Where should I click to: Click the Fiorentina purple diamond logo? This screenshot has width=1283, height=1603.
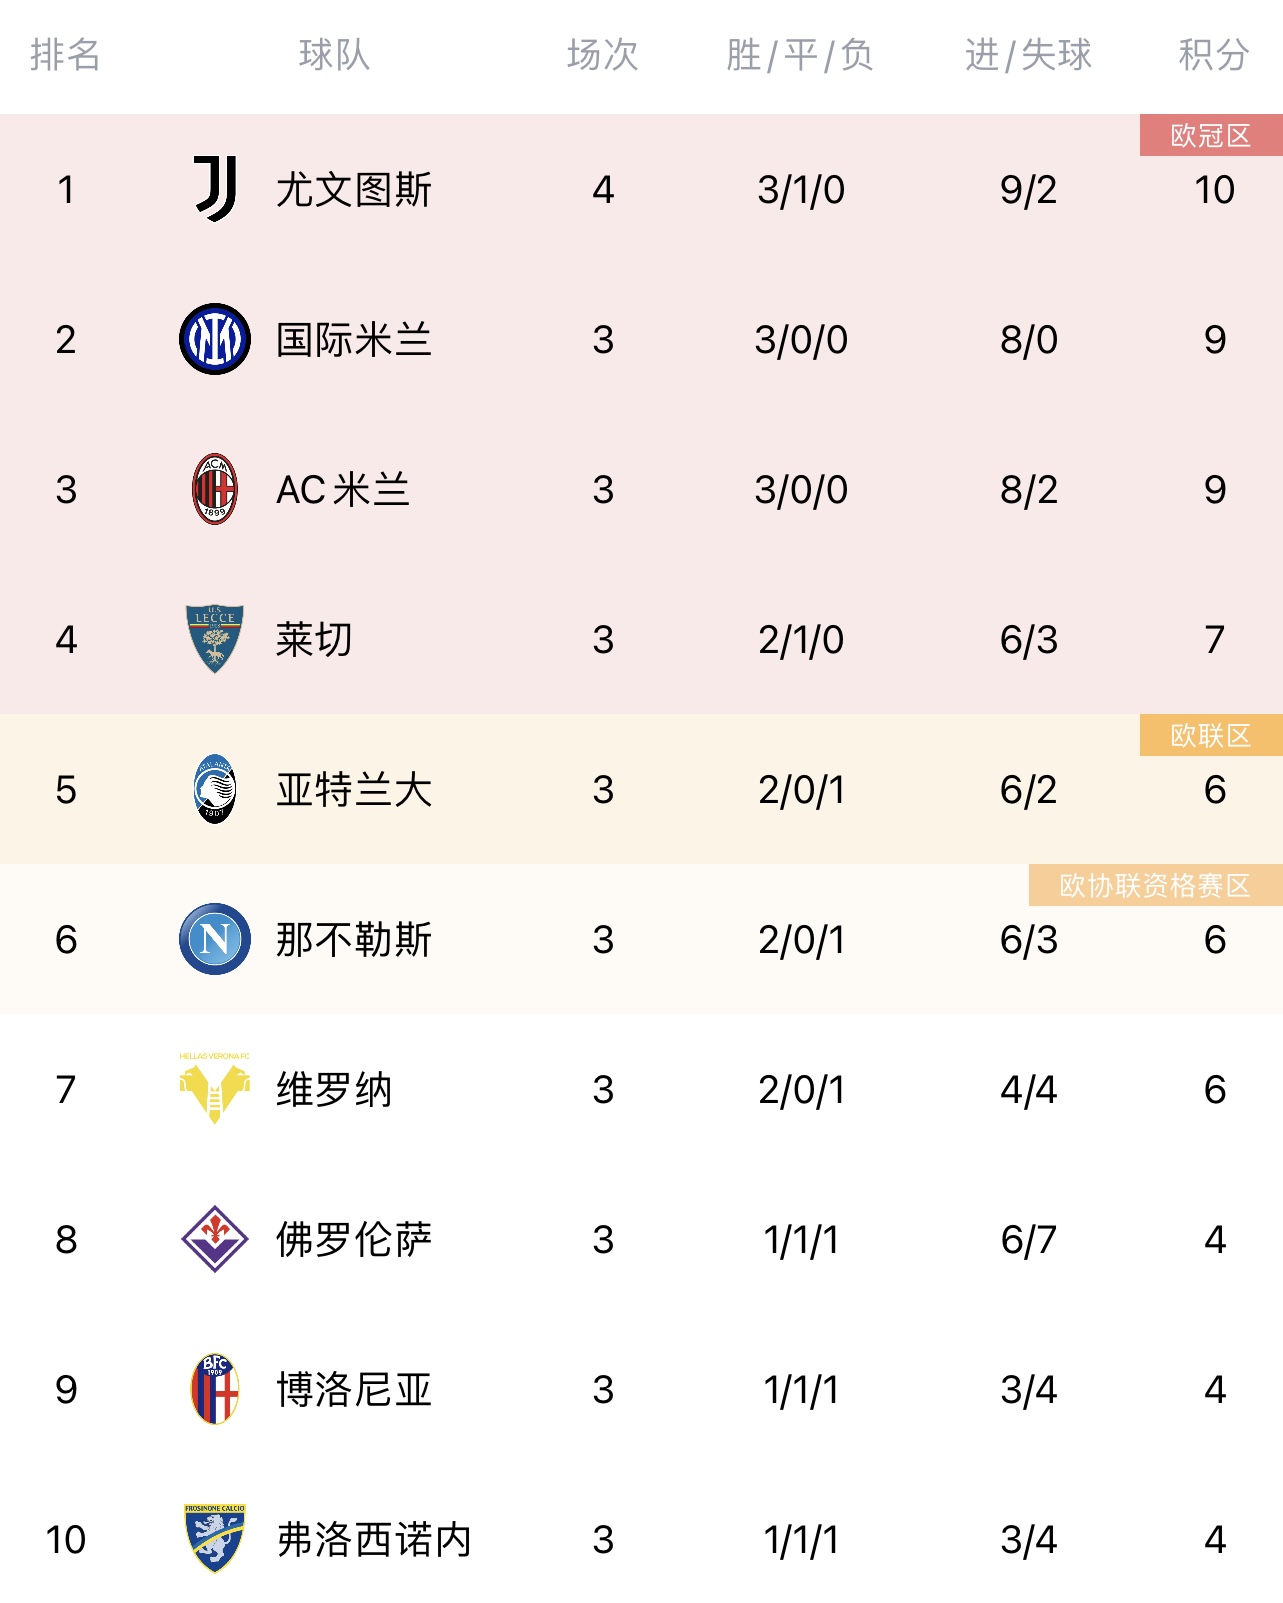click(x=215, y=1239)
